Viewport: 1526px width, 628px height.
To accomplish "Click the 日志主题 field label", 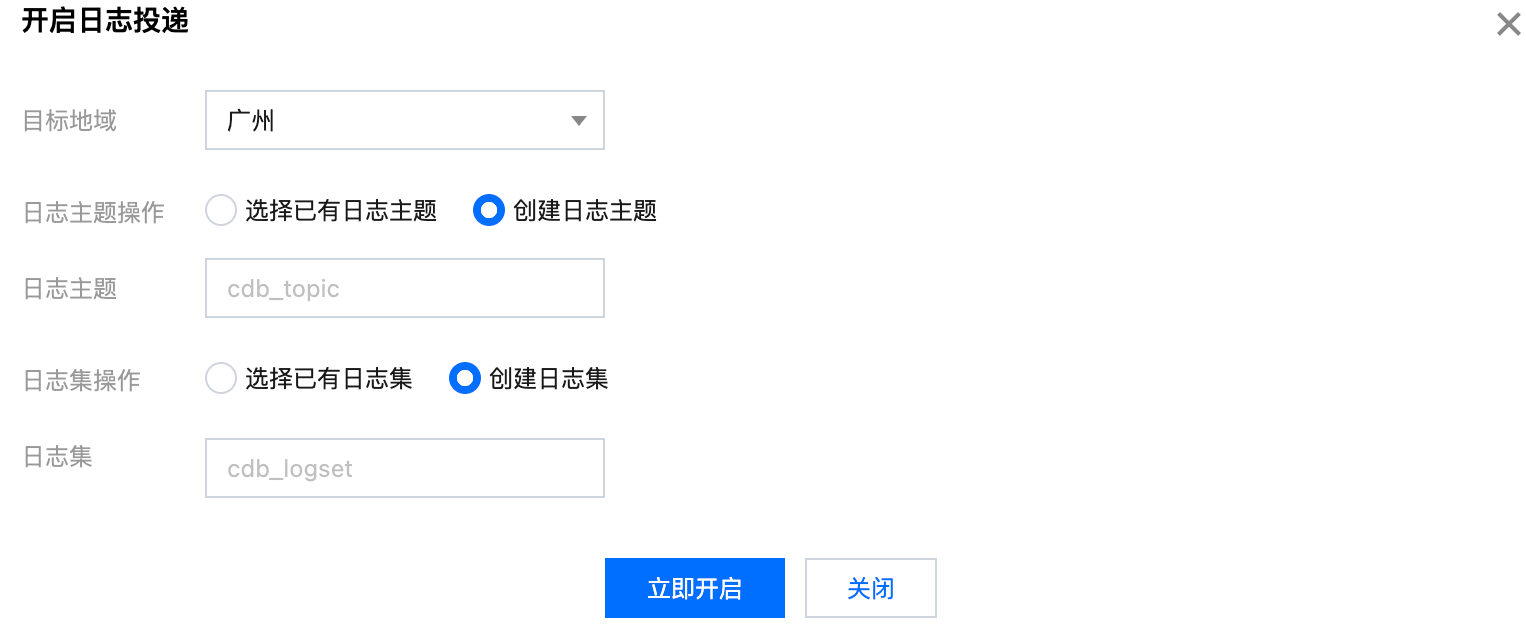I will [x=70, y=289].
